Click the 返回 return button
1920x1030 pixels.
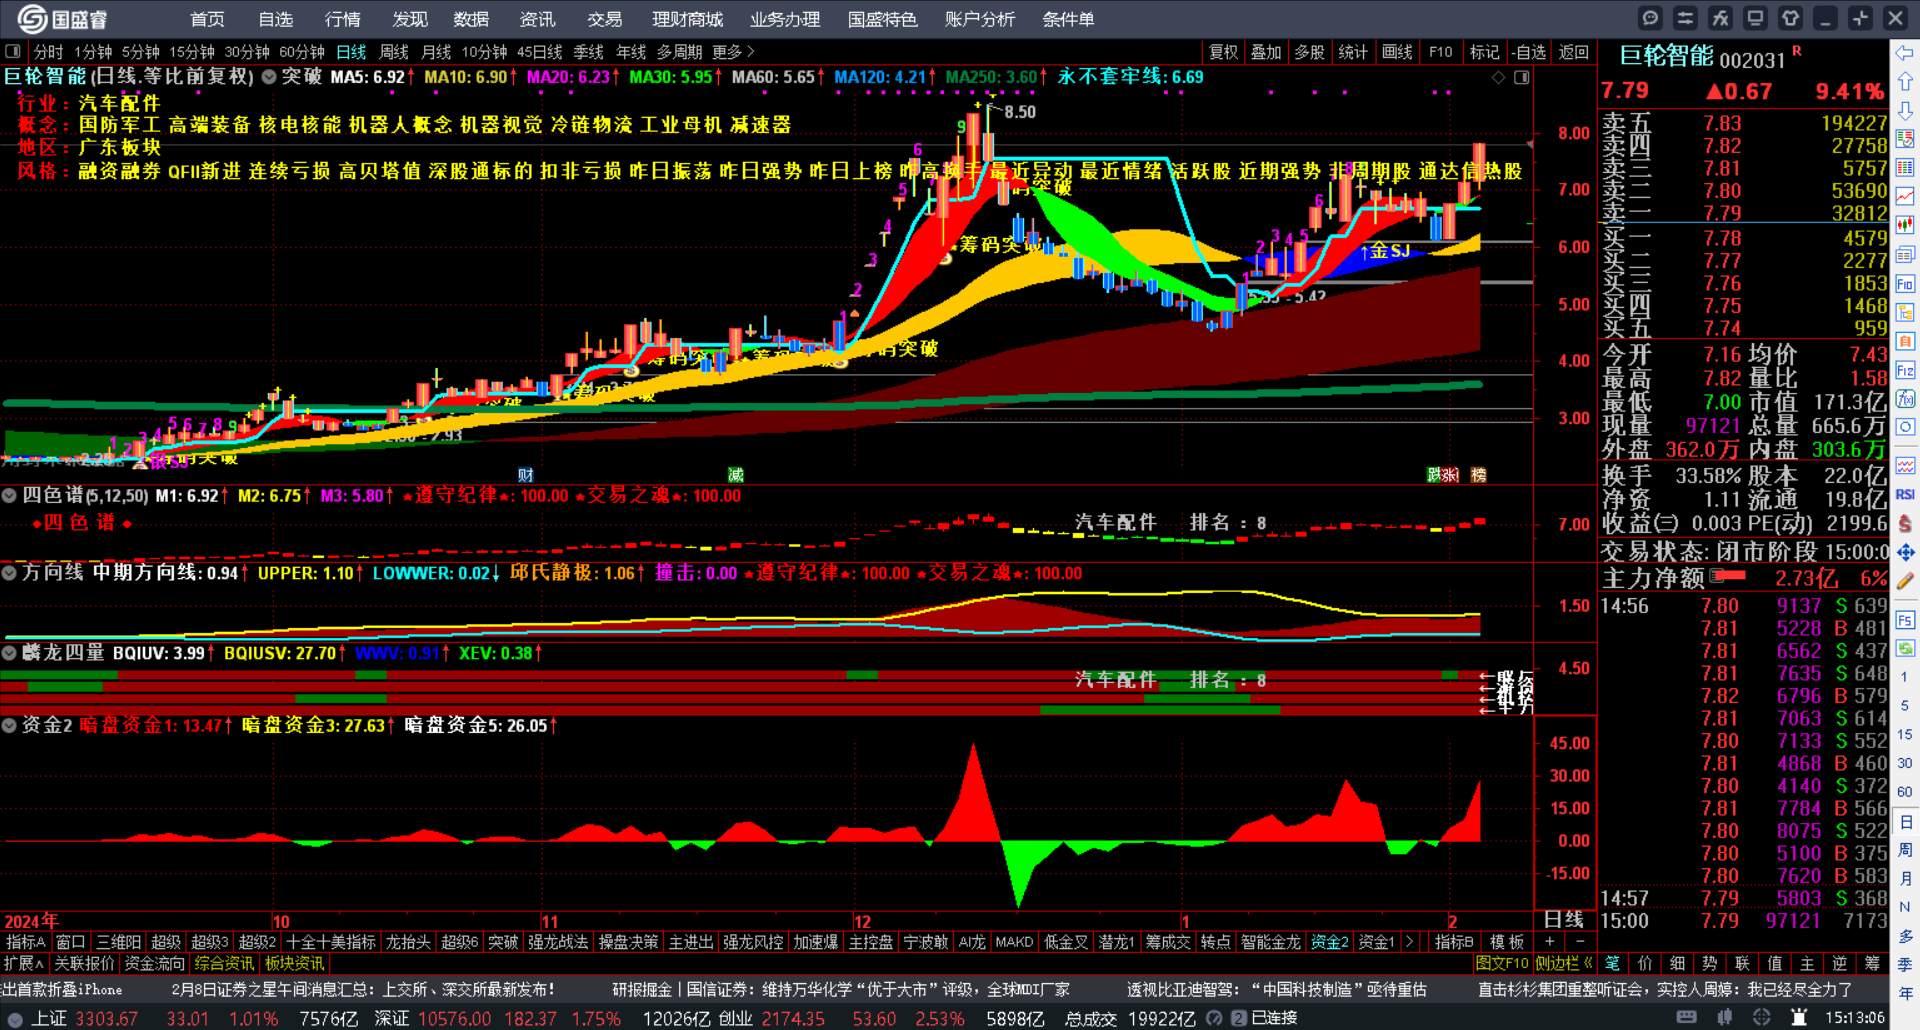[x=1574, y=52]
